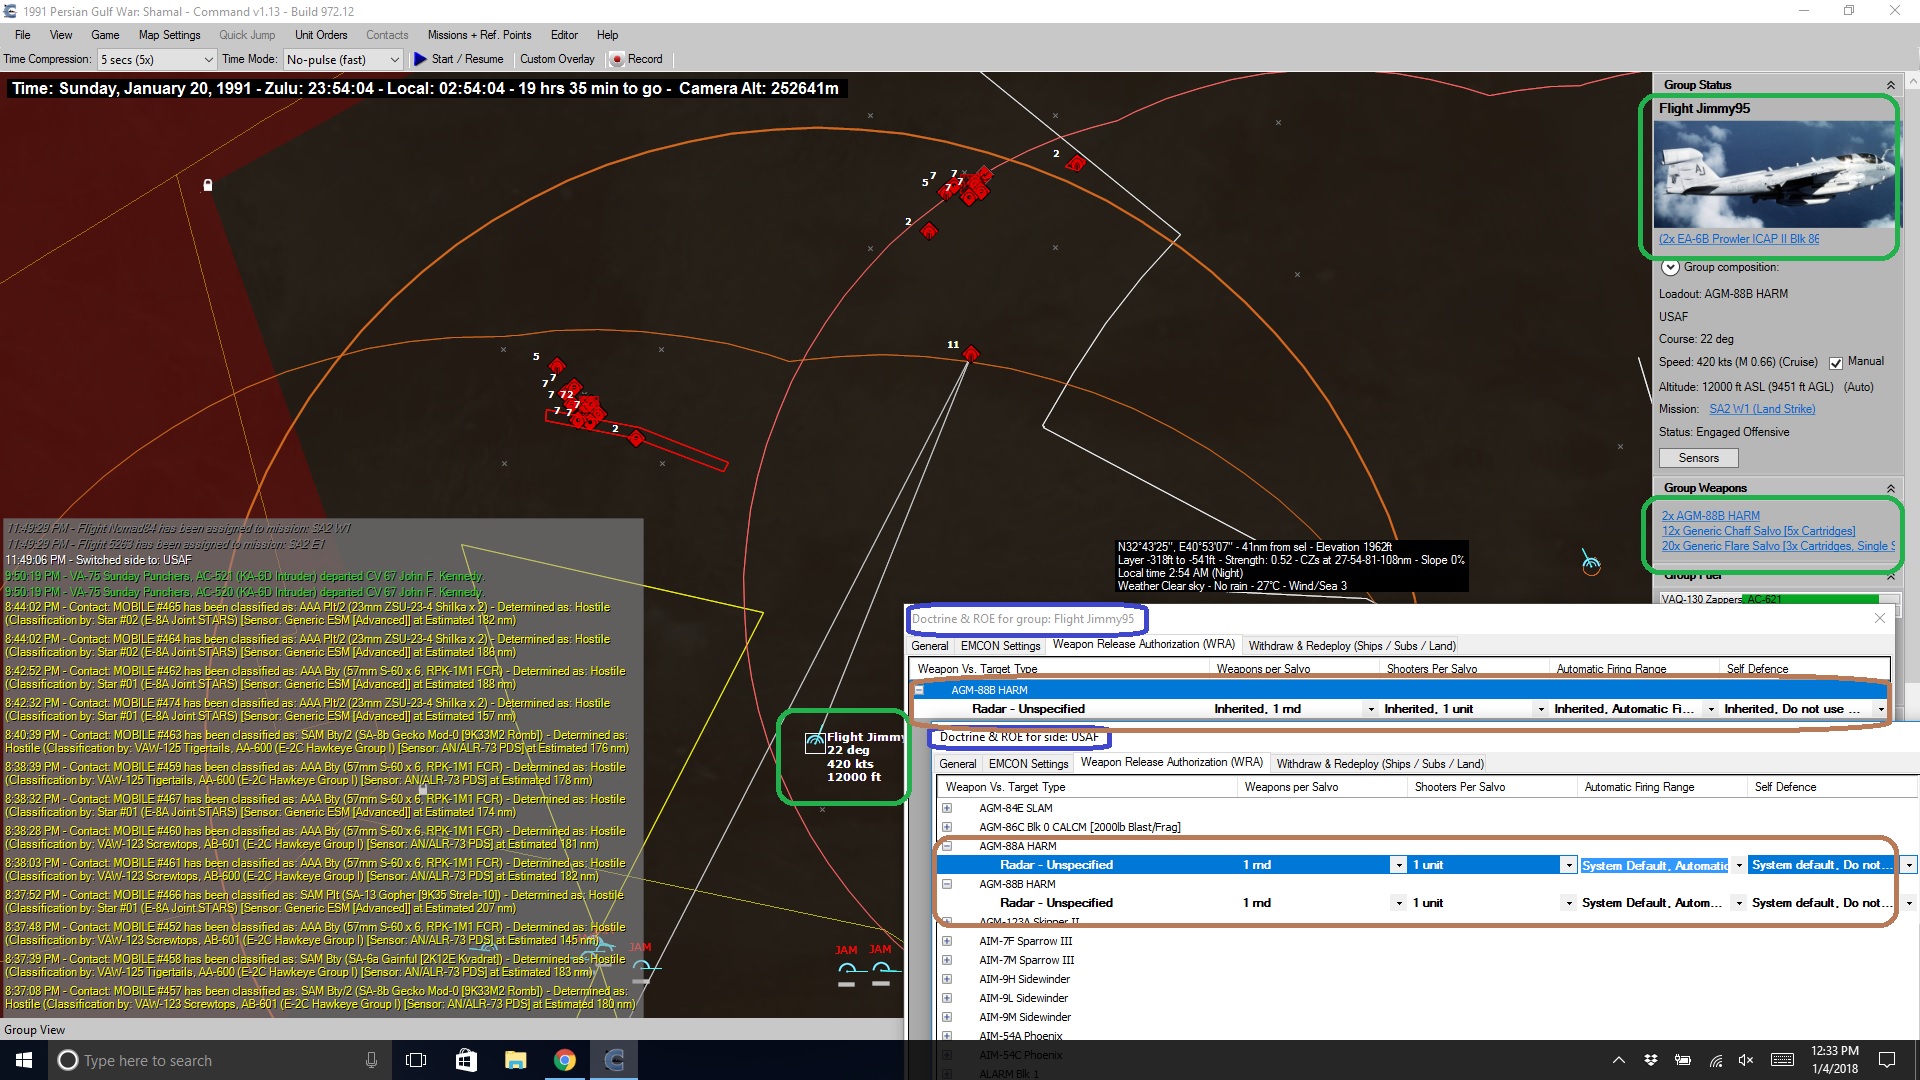Click the 2x AGM-88B HARM weapon link
1920x1080 pixels.
click(1711, 516)
